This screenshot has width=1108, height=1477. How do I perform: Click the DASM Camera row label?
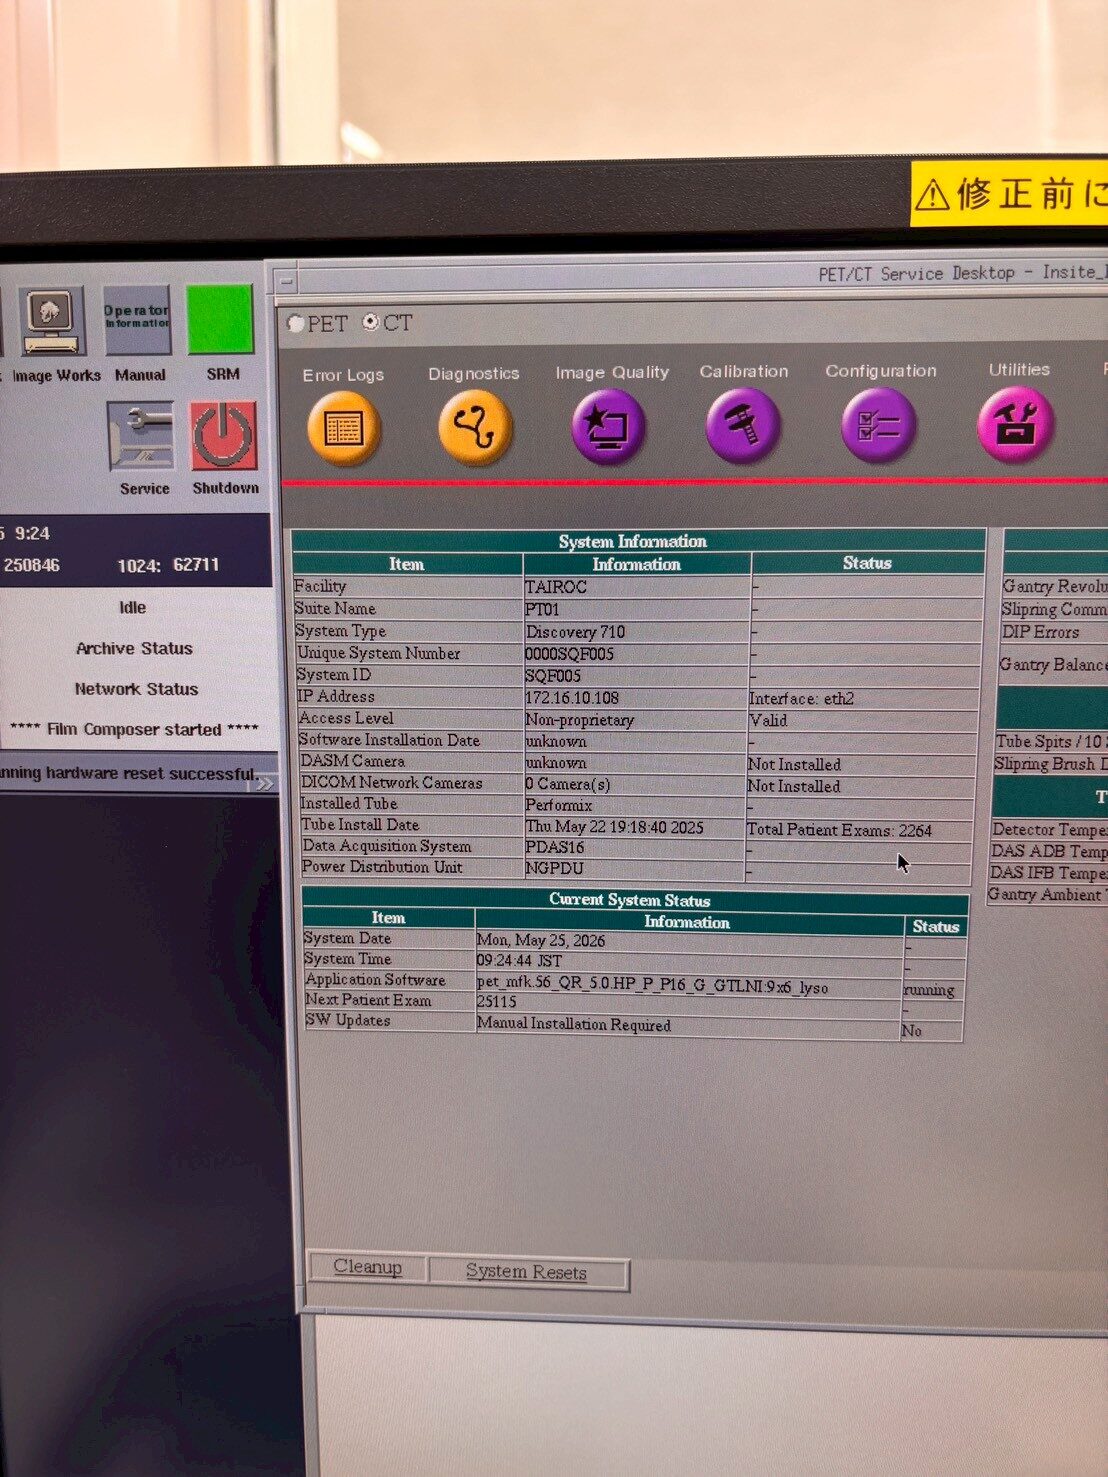[x=352, y=761]
